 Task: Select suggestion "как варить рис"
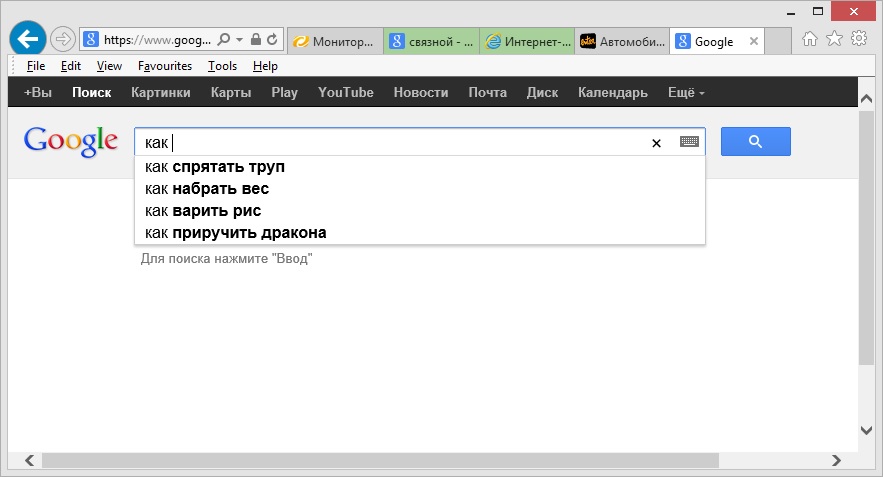[420, 211]
